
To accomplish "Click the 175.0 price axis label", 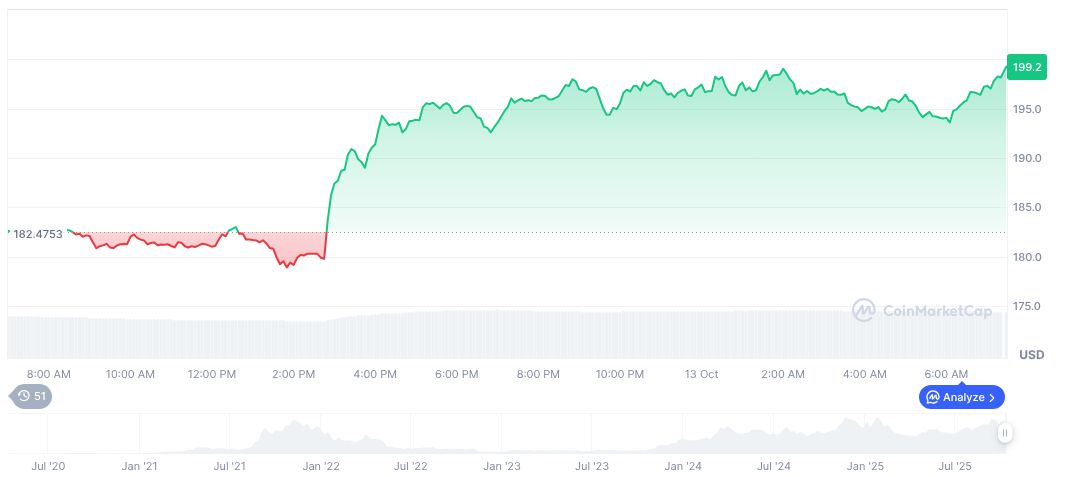I will point(1025,306).
